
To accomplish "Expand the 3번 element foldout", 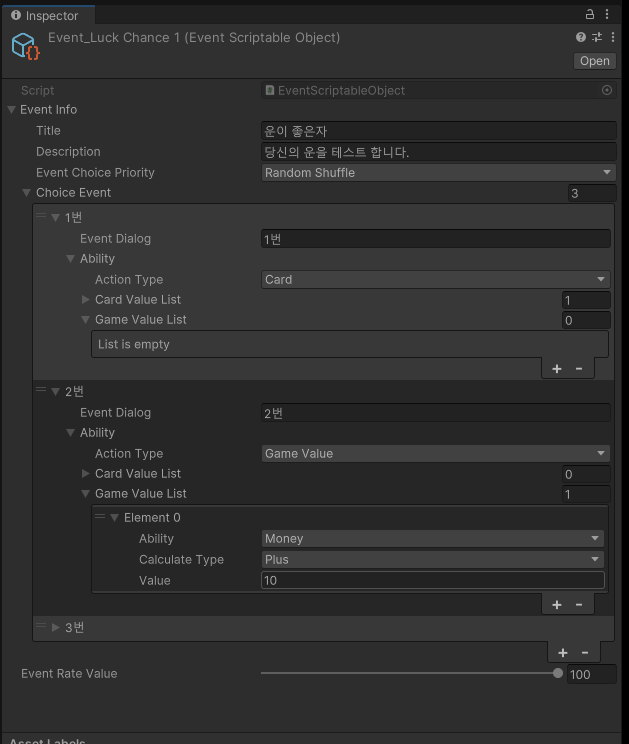I will [x=56, y=628].
